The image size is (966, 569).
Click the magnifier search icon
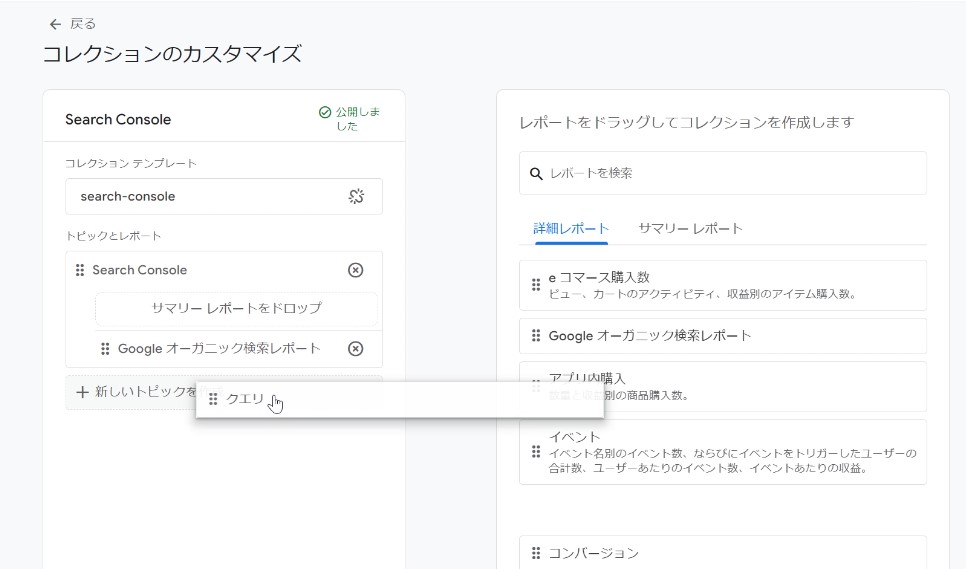(x=536, y=174)
